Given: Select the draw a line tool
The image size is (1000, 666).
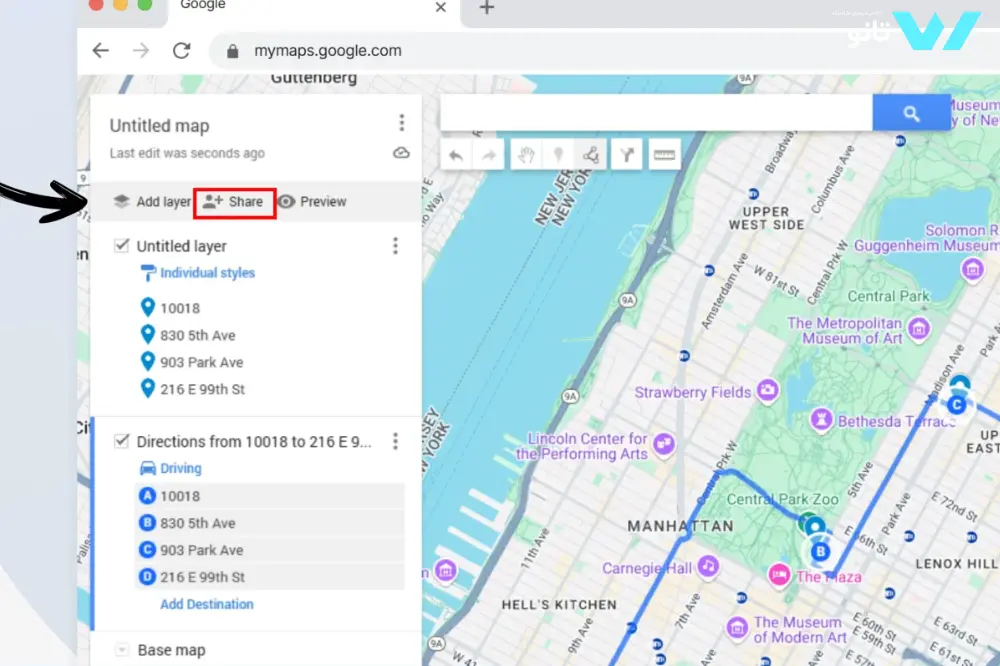Looking at the screenshot, I should click(x=592, y=155).
